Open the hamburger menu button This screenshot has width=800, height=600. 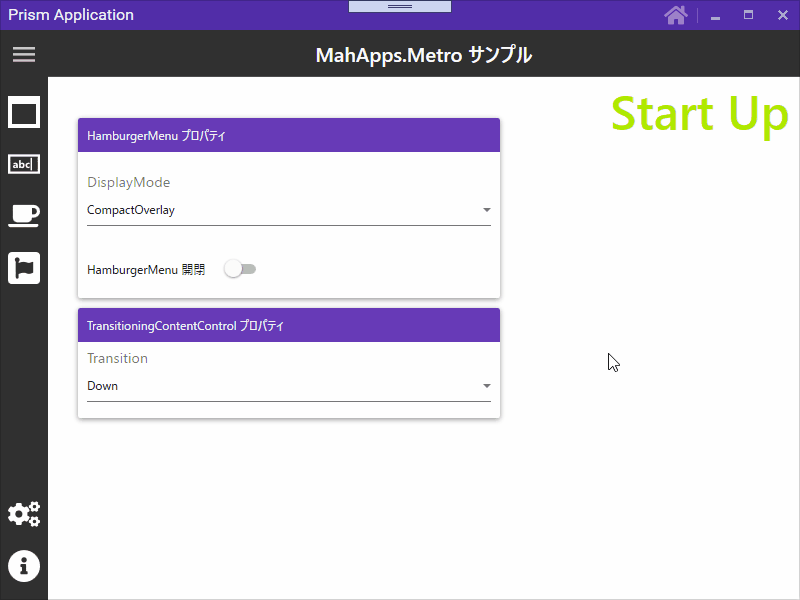coord(24,54)
